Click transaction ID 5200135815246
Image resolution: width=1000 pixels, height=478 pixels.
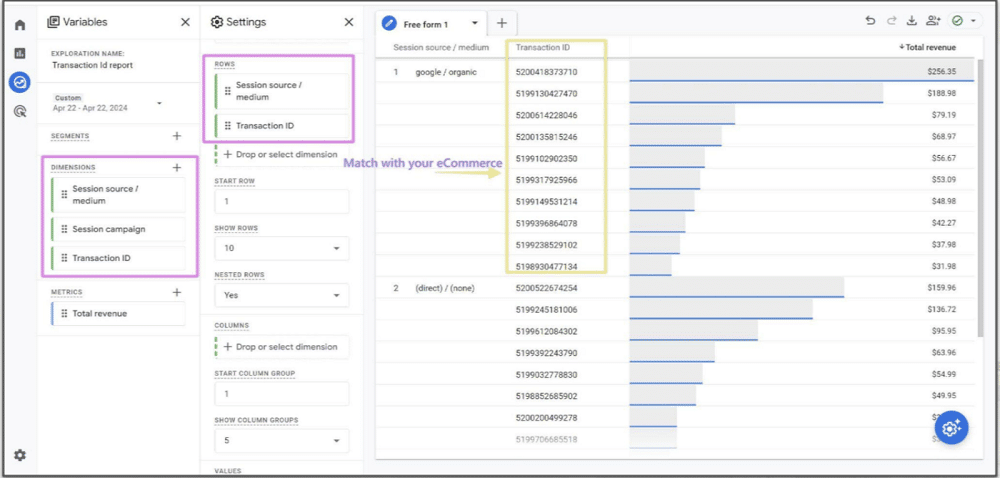click(547, 137)
